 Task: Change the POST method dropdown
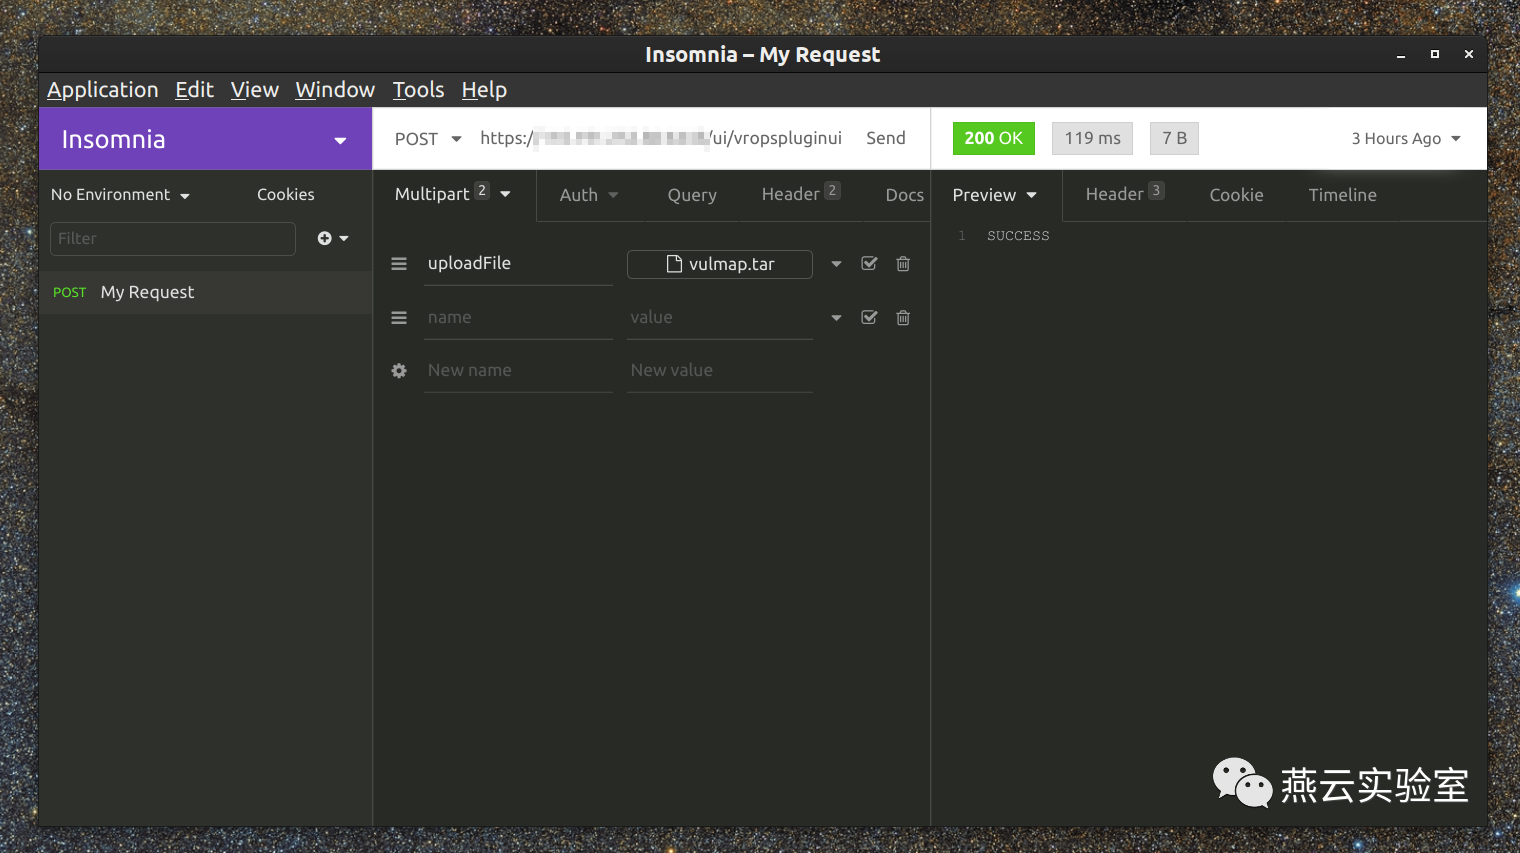click(x=428, y=139)
